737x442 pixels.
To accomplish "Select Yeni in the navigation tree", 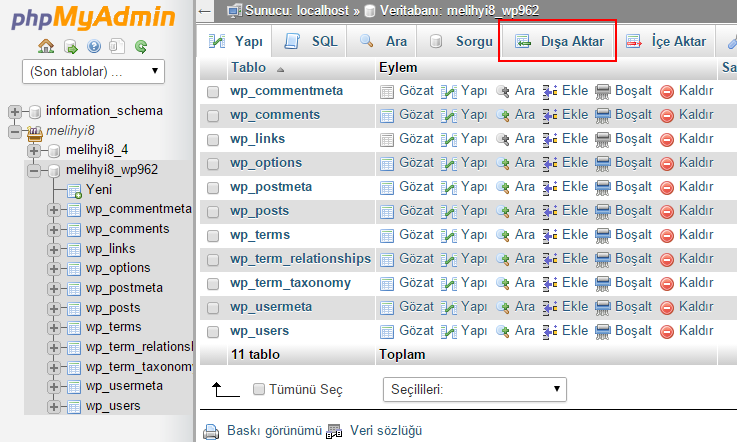I will click(x=99, y=189).
